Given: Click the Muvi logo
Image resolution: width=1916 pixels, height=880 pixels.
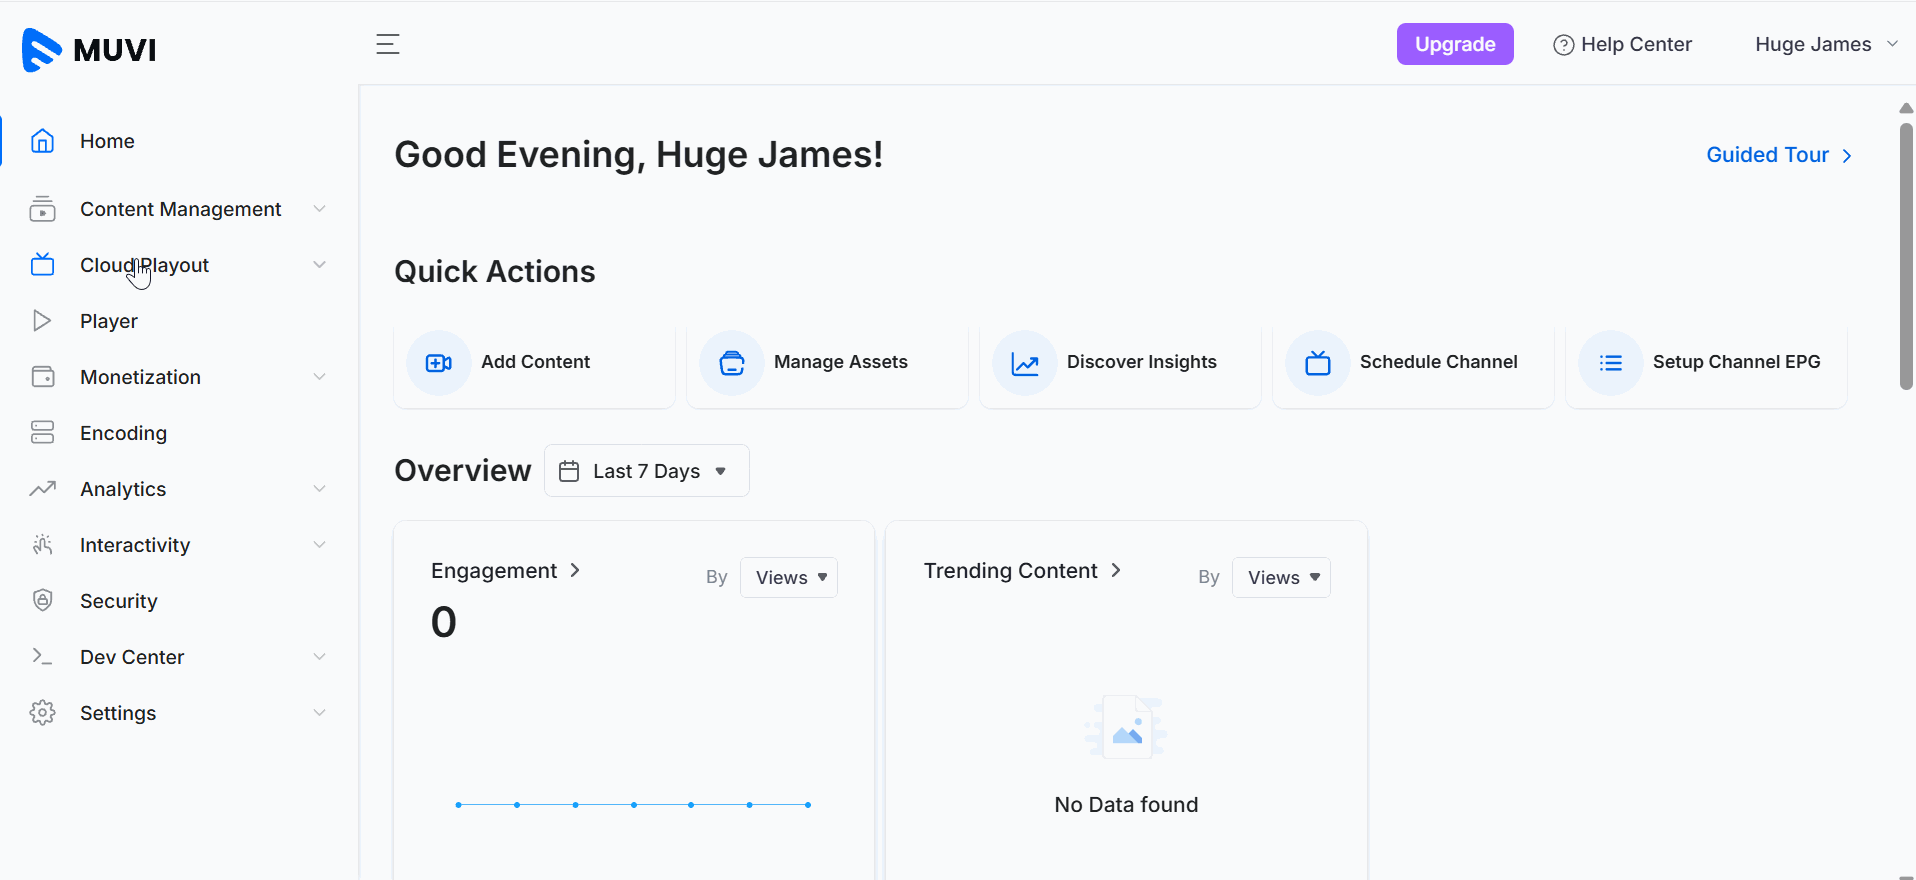Looking at the screenshot, I should [x=89, y=49].
